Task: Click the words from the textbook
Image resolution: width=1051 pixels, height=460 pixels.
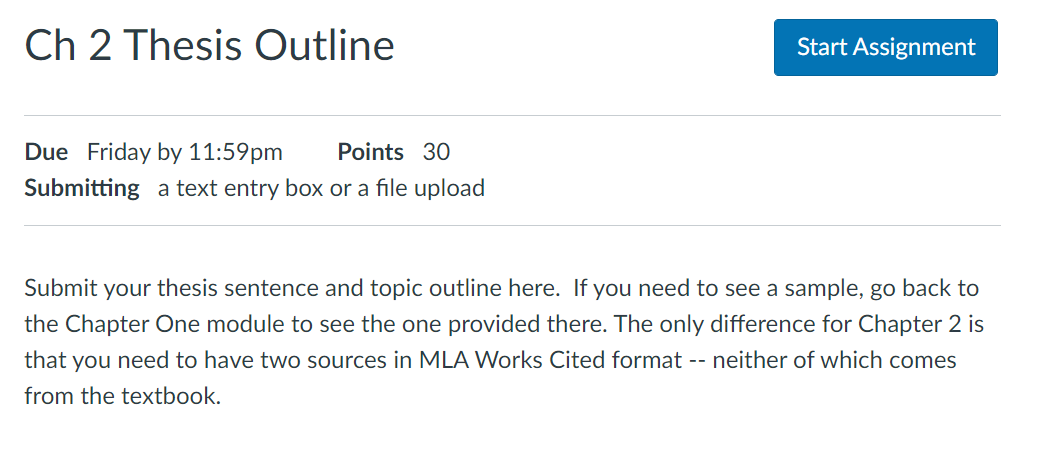Action: click(x=122, y=396)
